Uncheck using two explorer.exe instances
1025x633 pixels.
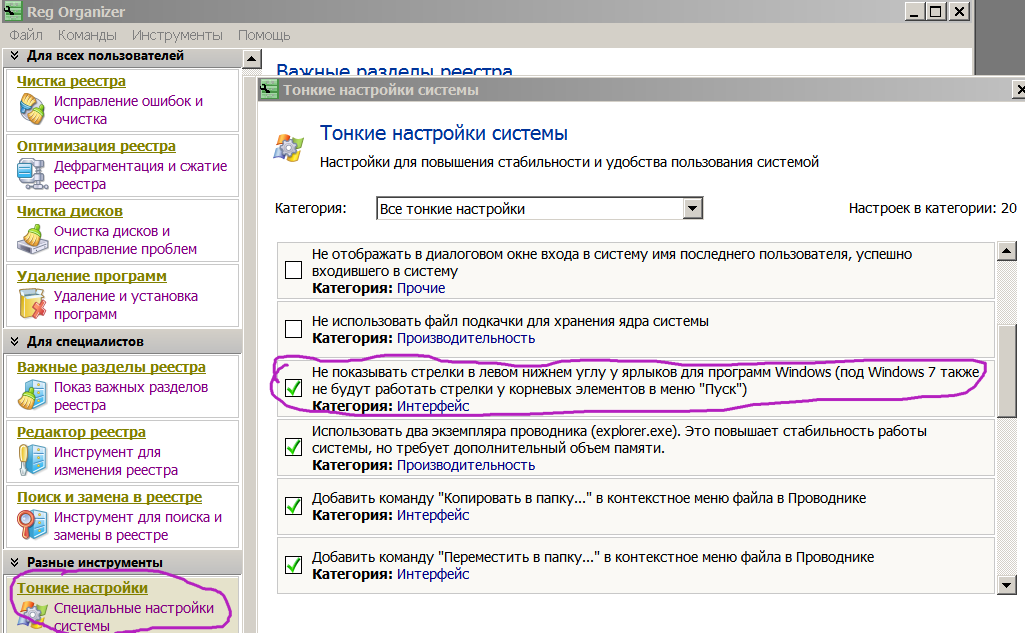294,447
